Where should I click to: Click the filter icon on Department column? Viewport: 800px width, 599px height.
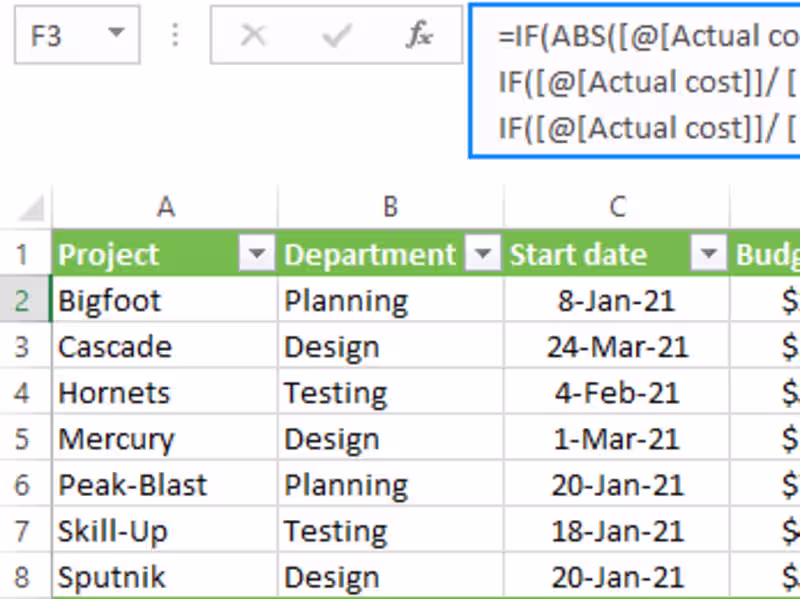coord(484,254)
